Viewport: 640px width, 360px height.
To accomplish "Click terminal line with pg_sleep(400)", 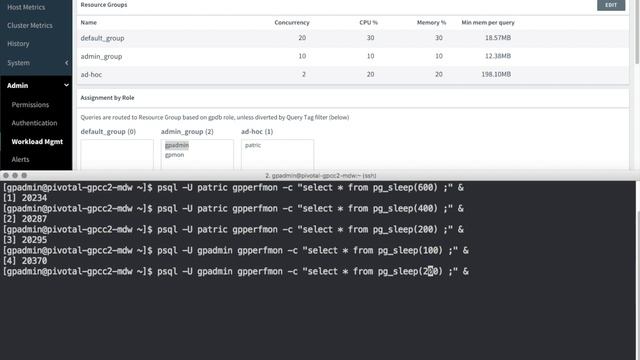I will tap(233, 209).
